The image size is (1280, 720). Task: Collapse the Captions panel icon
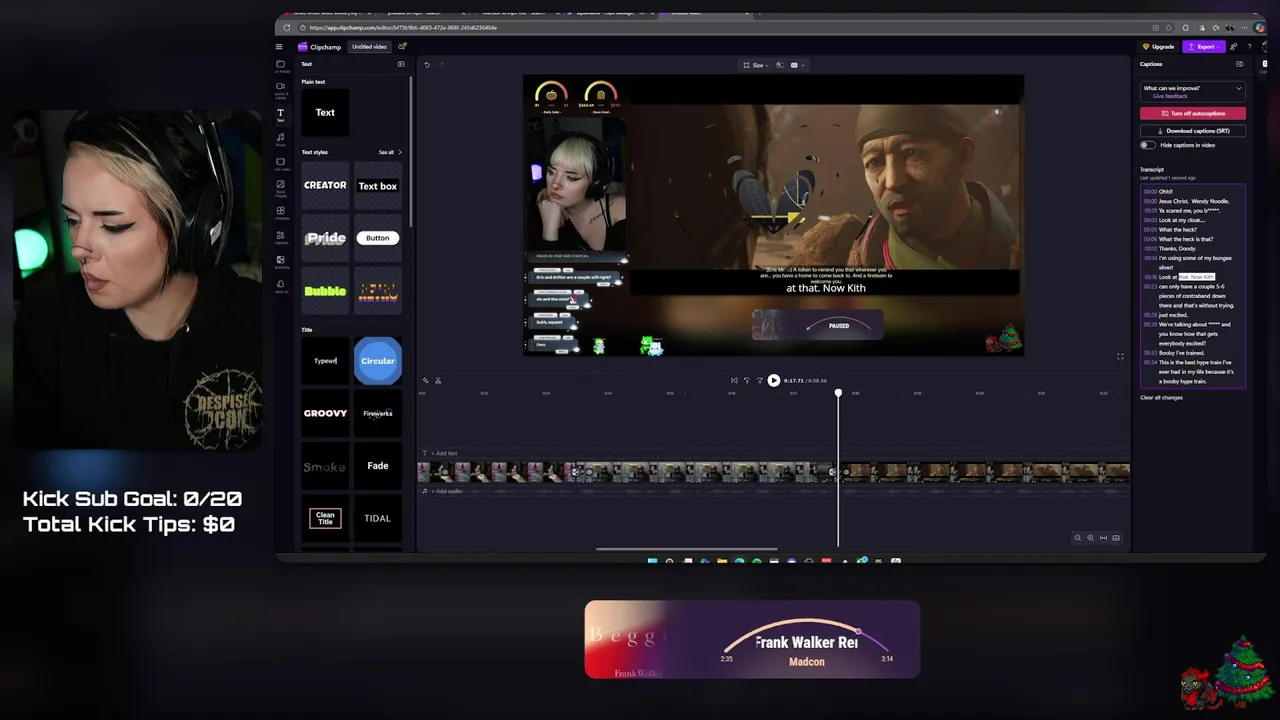1239,64
